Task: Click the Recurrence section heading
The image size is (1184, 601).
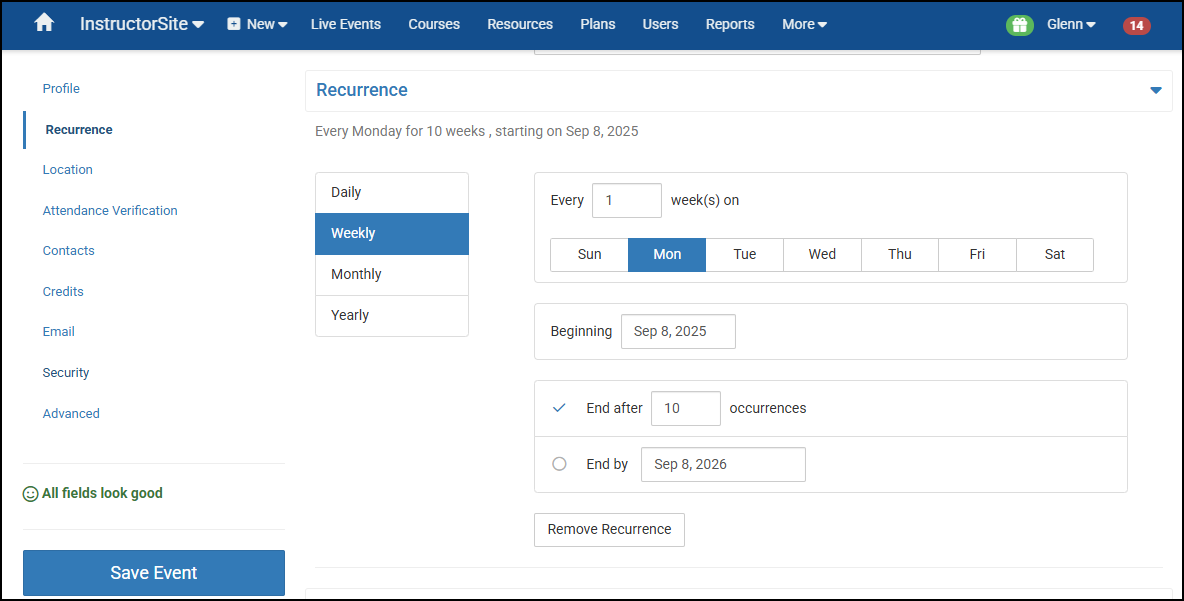Action: click(x=362, y=90)
